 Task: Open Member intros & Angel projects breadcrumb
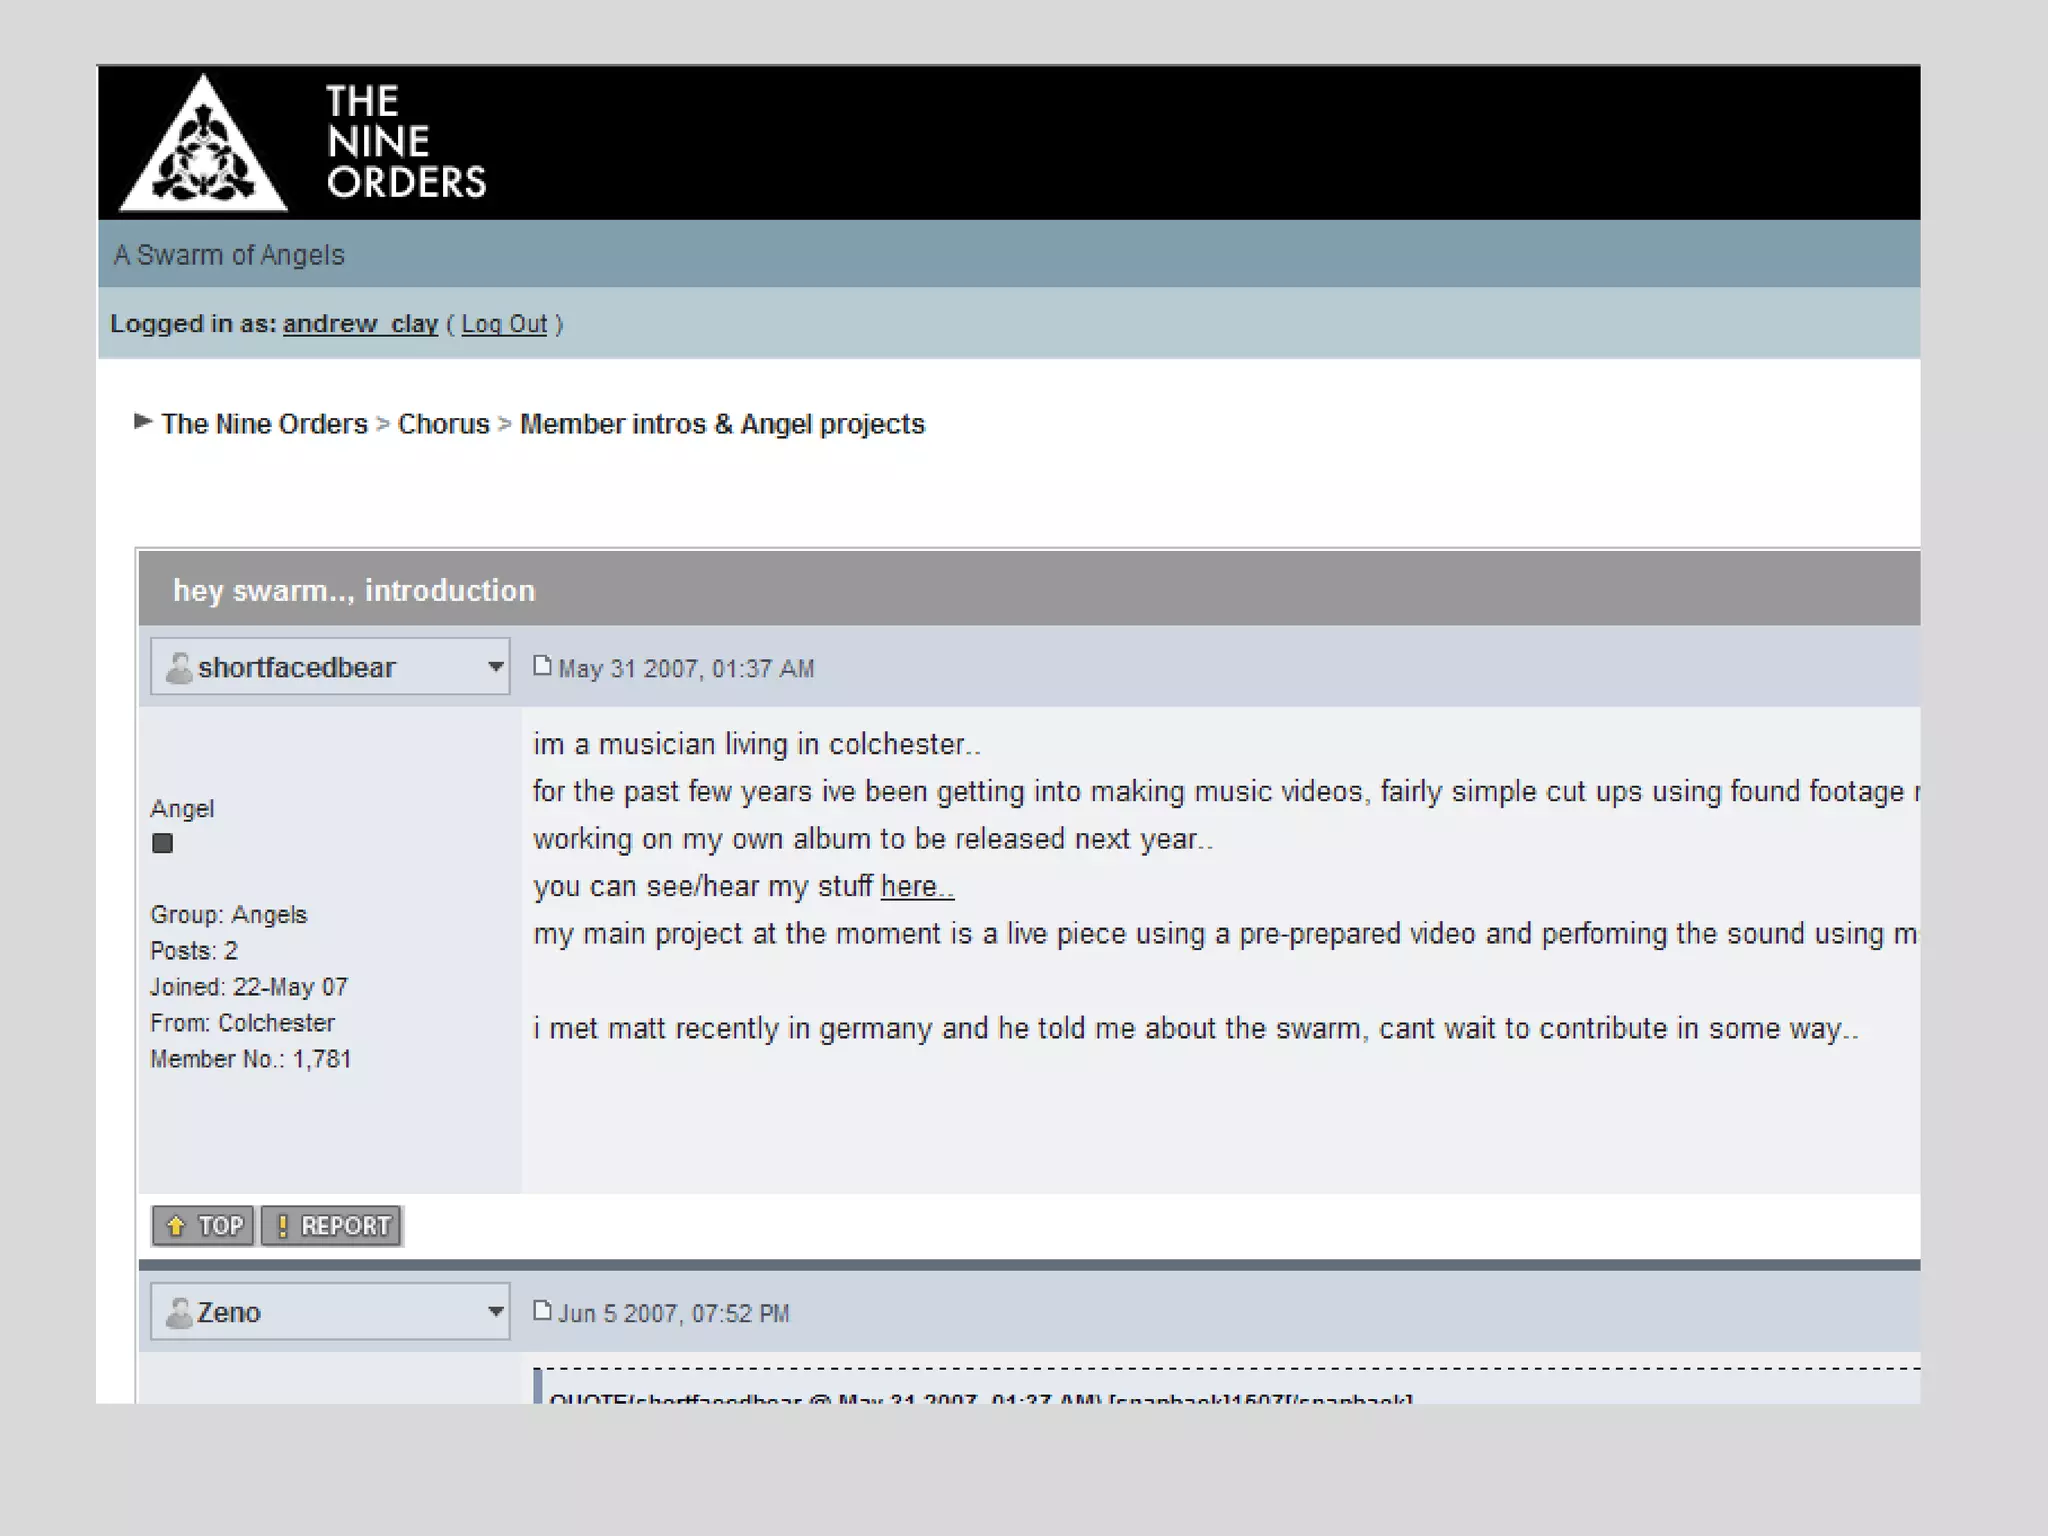[722, 424]
